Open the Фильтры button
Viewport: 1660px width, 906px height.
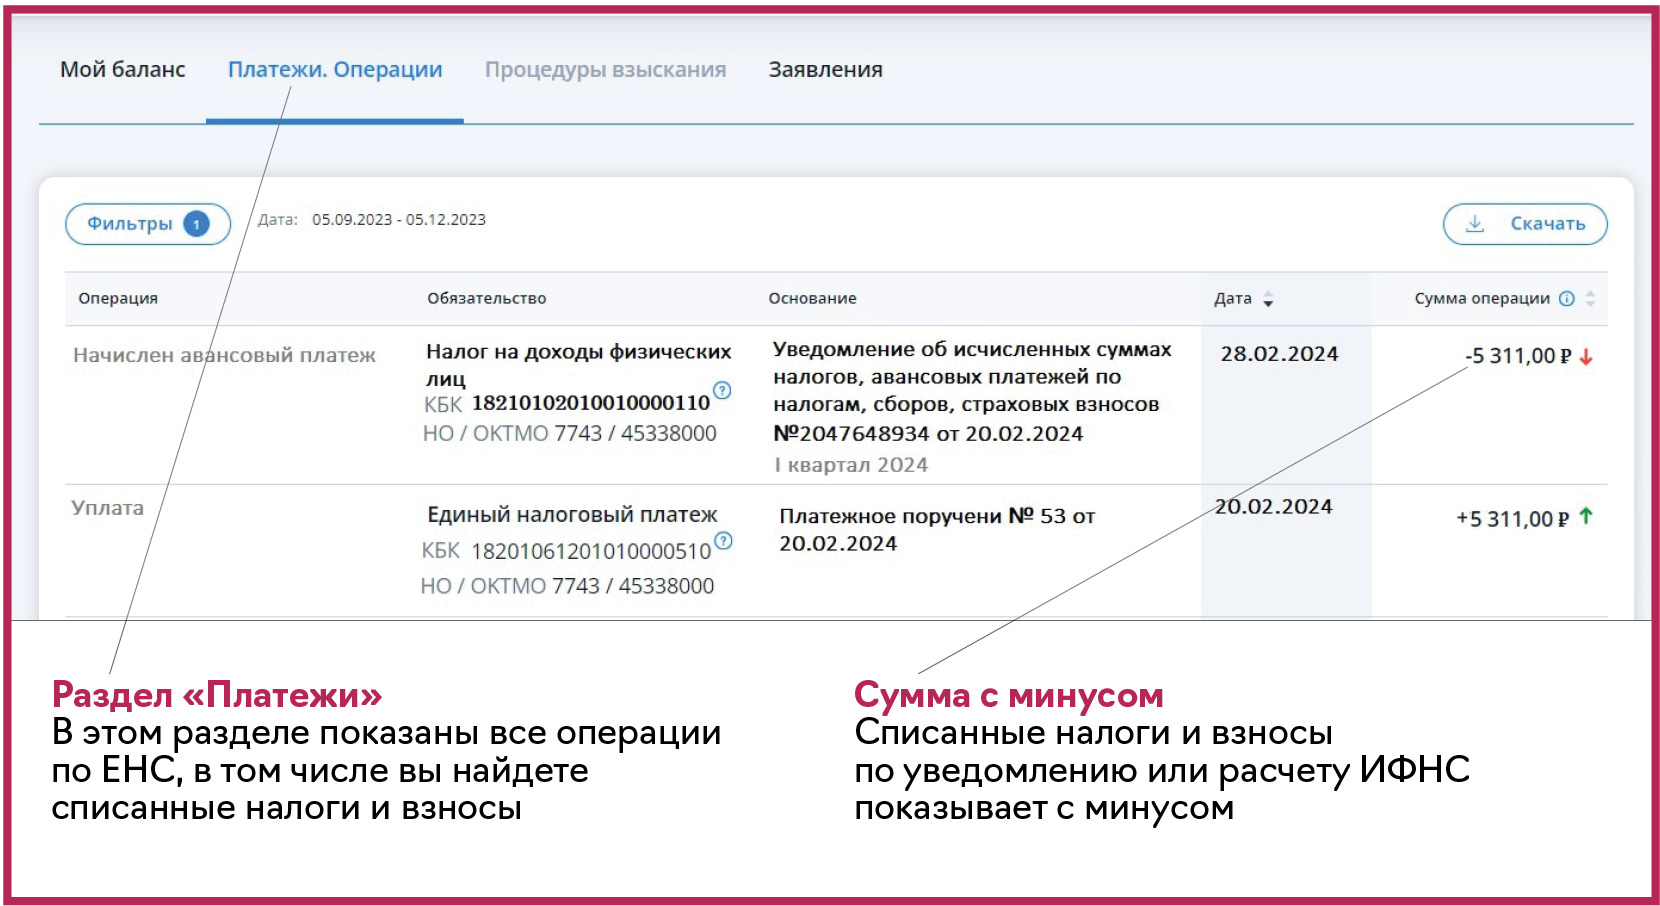coord(148,224)
